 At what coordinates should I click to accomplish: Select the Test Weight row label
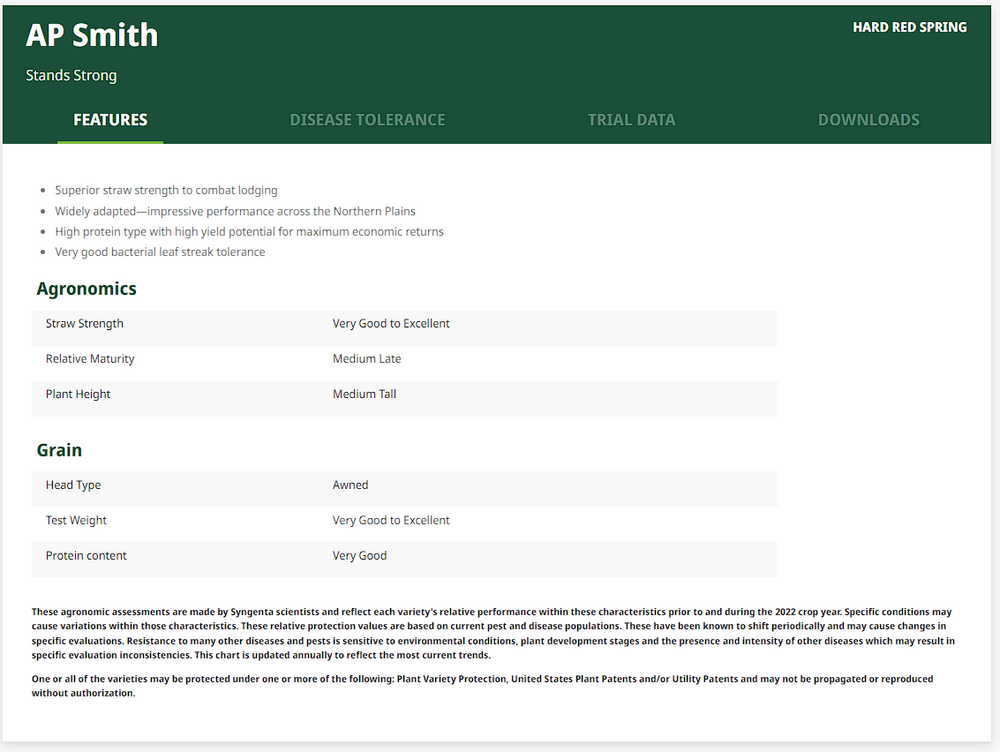coord(76,520)
